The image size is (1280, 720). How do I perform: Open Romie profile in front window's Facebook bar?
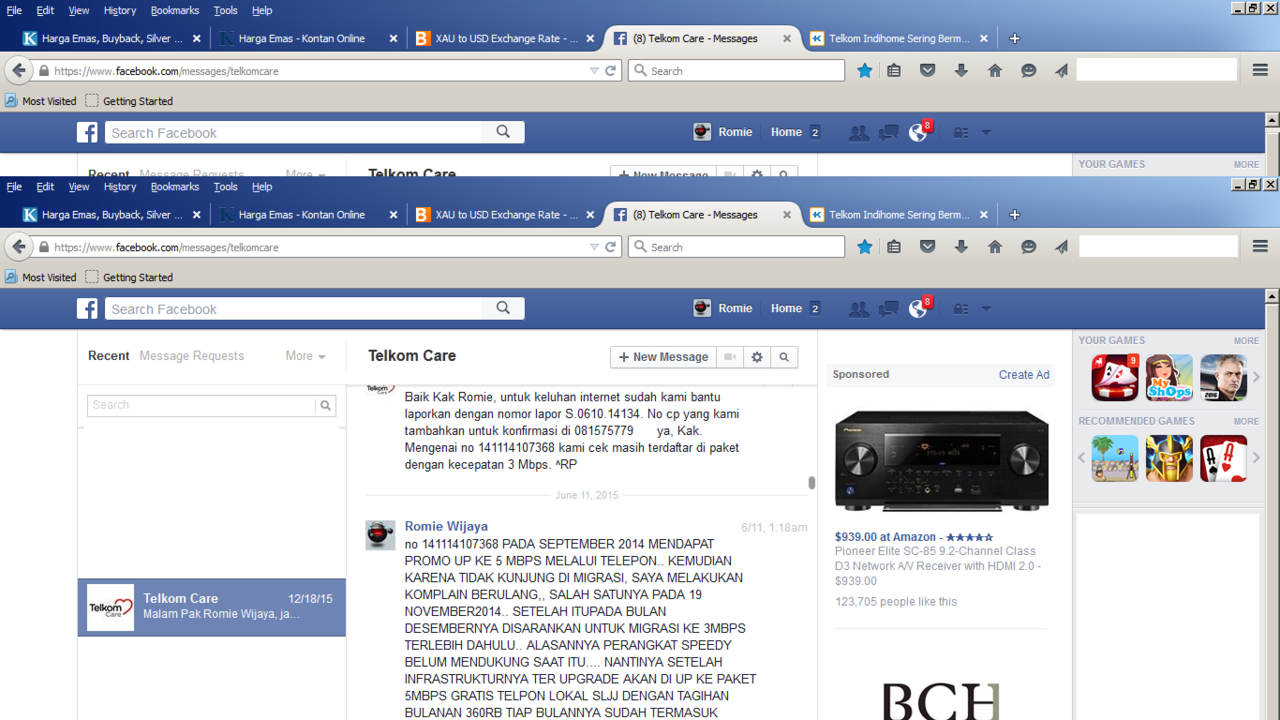(723, 309)
